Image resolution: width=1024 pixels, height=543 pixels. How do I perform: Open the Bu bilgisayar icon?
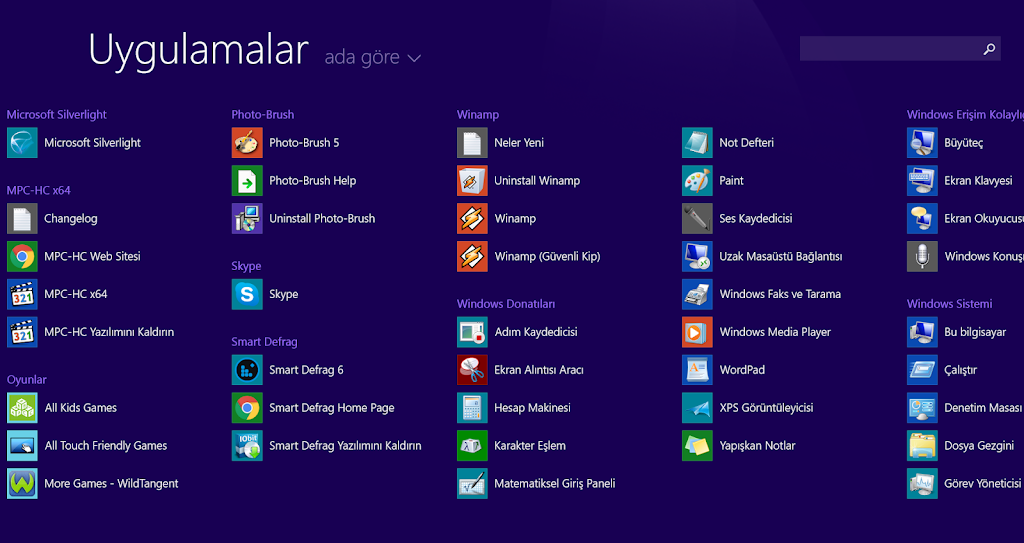pyautogui.click(x=922, y=332)
